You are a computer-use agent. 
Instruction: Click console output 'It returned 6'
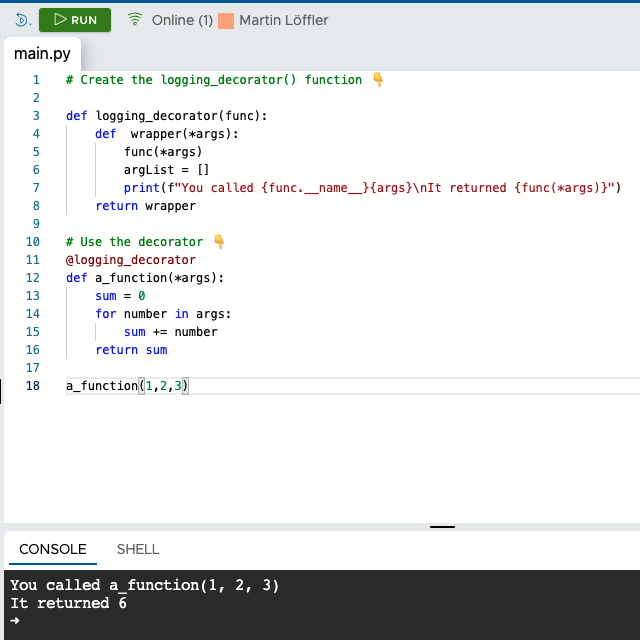click(x=68, y=603)
